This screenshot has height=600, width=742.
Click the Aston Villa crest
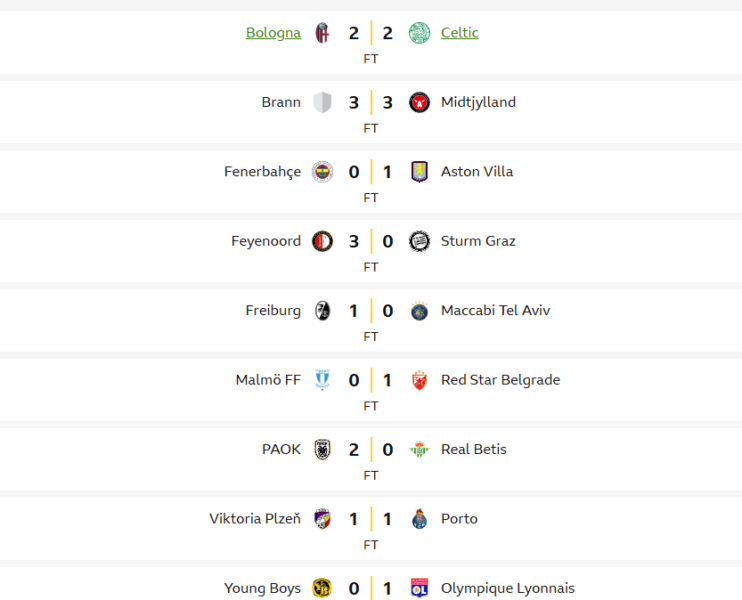click(x=419, y=172)
